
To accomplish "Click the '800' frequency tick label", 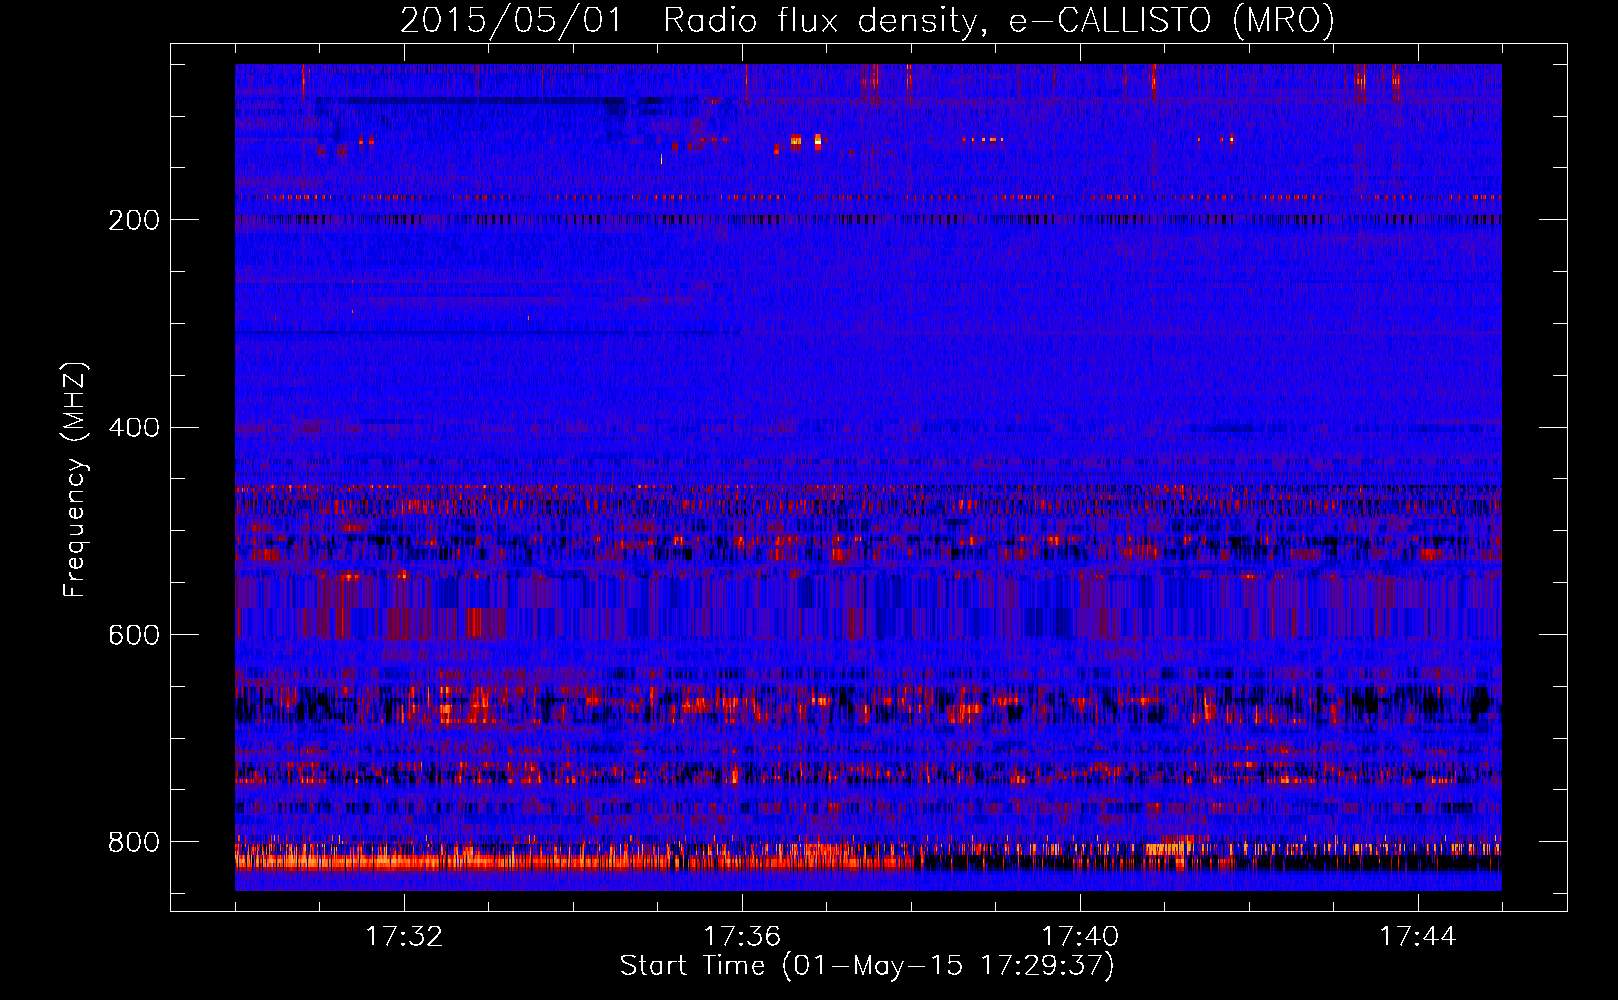I will [134, 842].
